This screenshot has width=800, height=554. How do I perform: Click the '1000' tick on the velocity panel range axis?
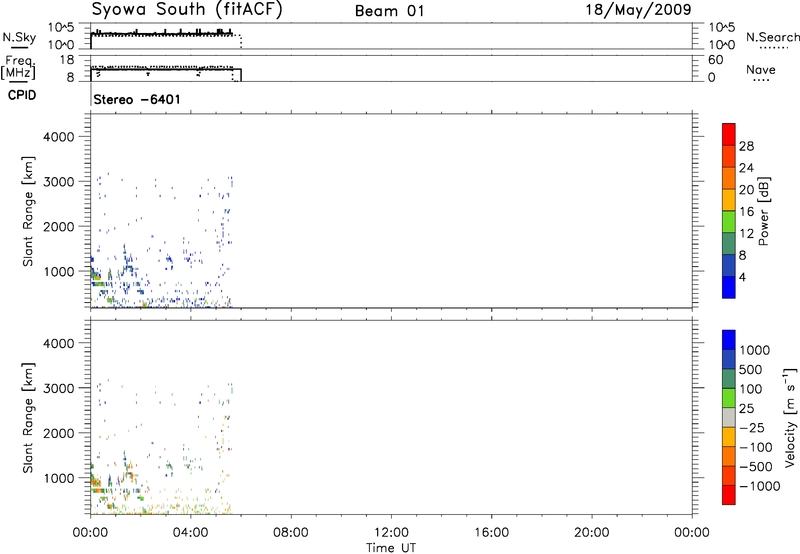click(58, 478)
